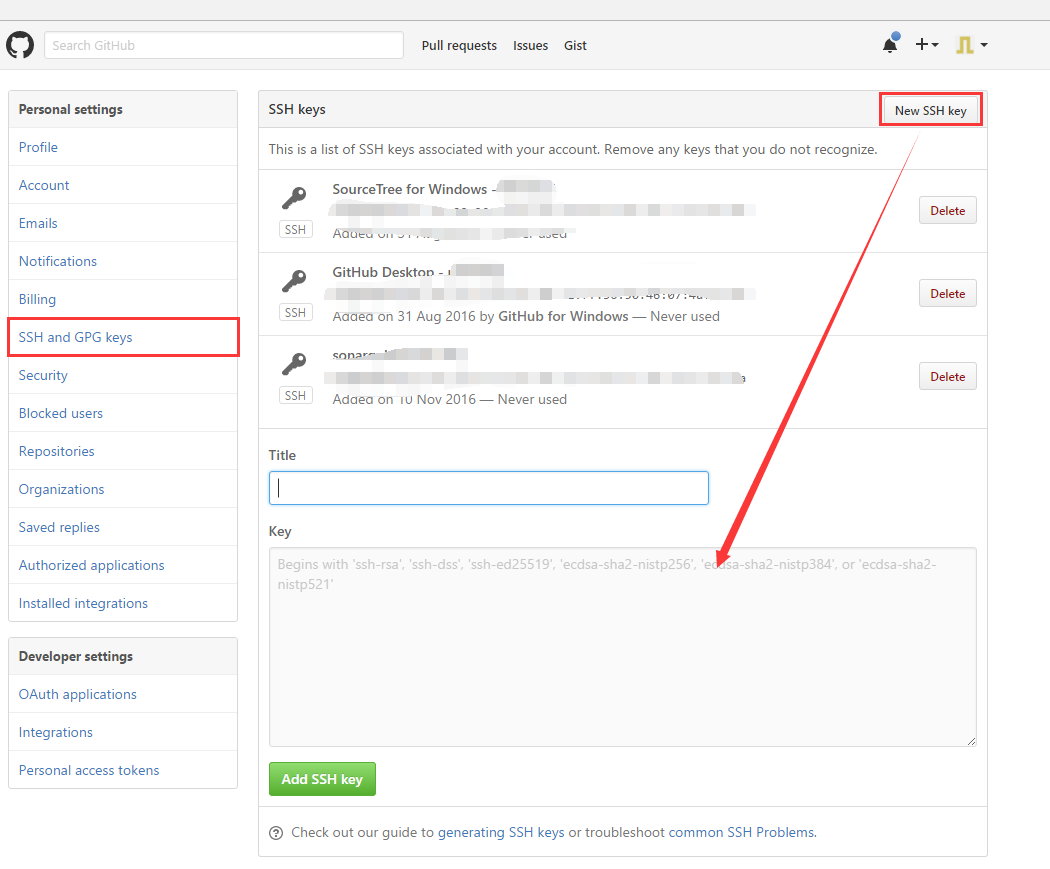Click the SourceTree for Windows title text
The height and width of the screenshot is (869, 1050).
[410, 189]
